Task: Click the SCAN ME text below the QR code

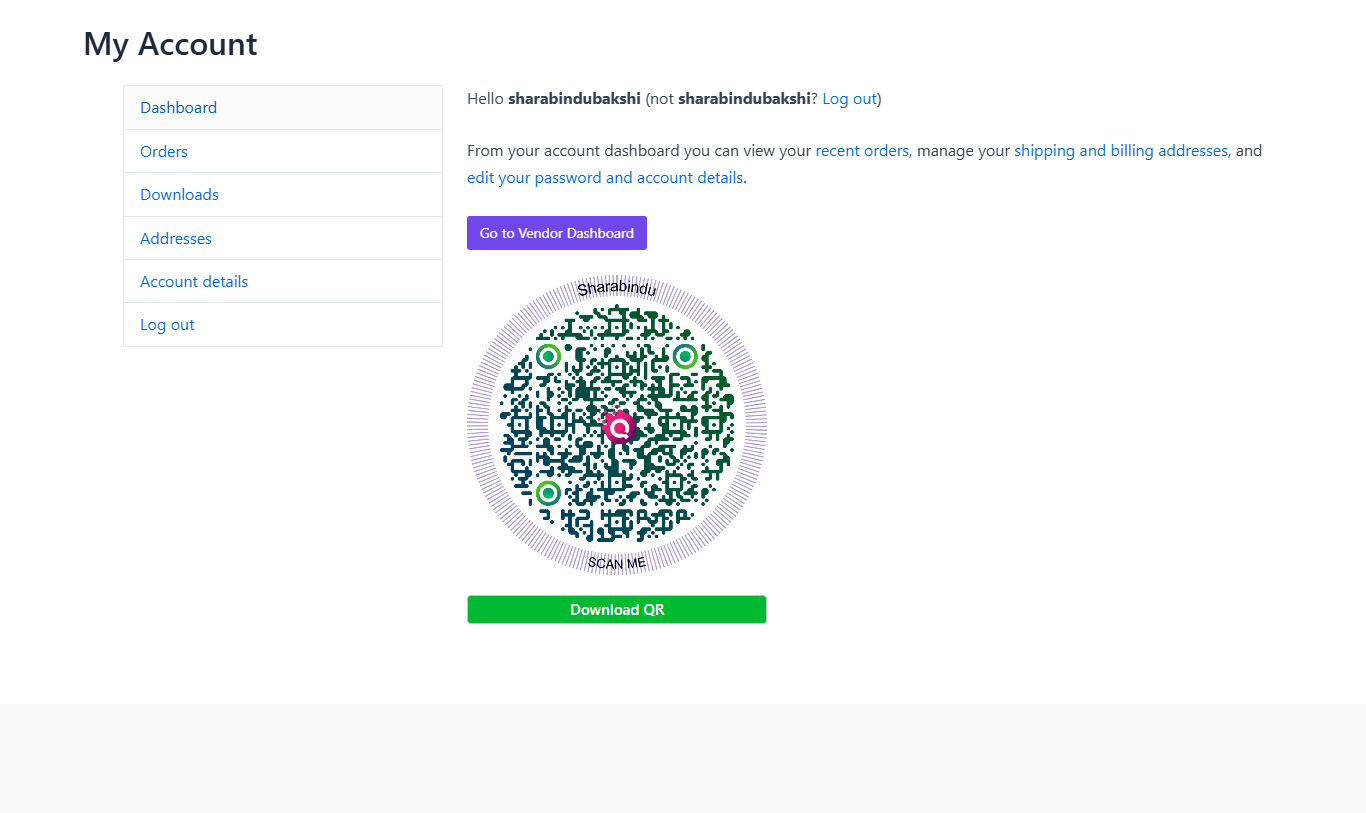Action: coord(615,562)
